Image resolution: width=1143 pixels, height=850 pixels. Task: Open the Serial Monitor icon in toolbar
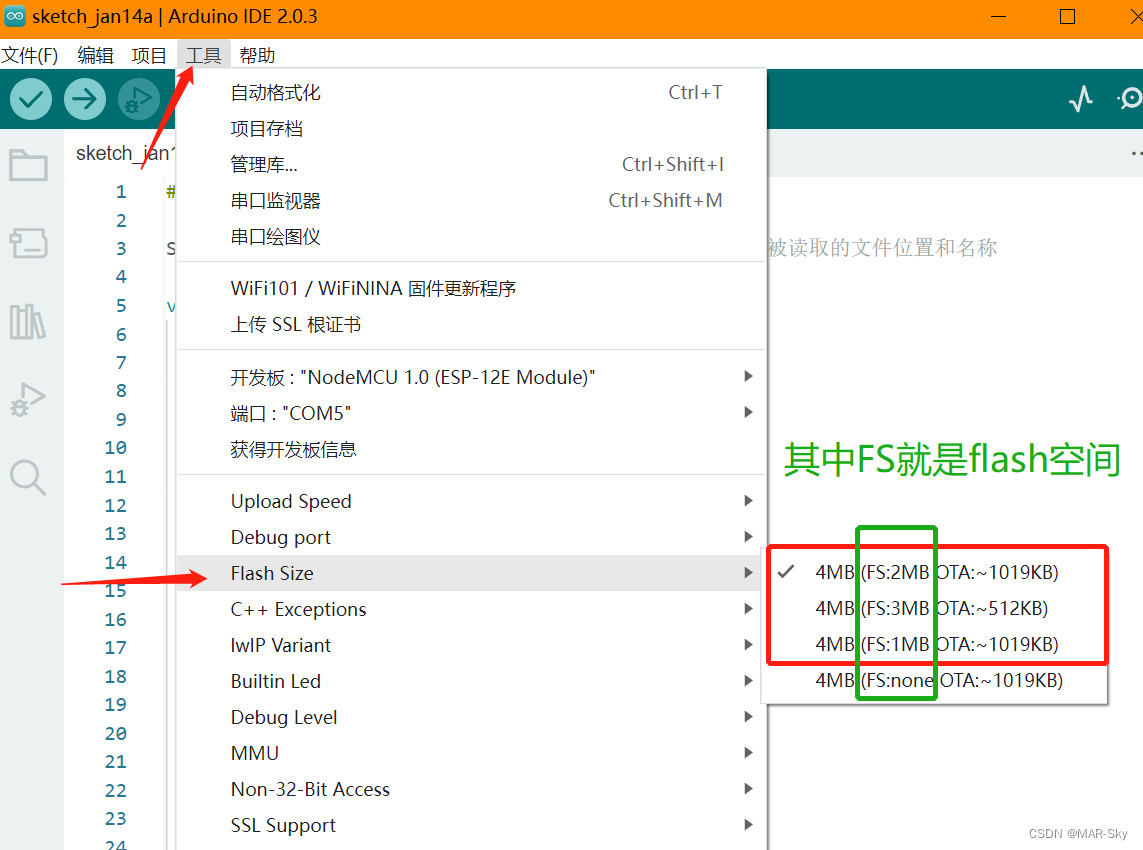point(1130,98)
